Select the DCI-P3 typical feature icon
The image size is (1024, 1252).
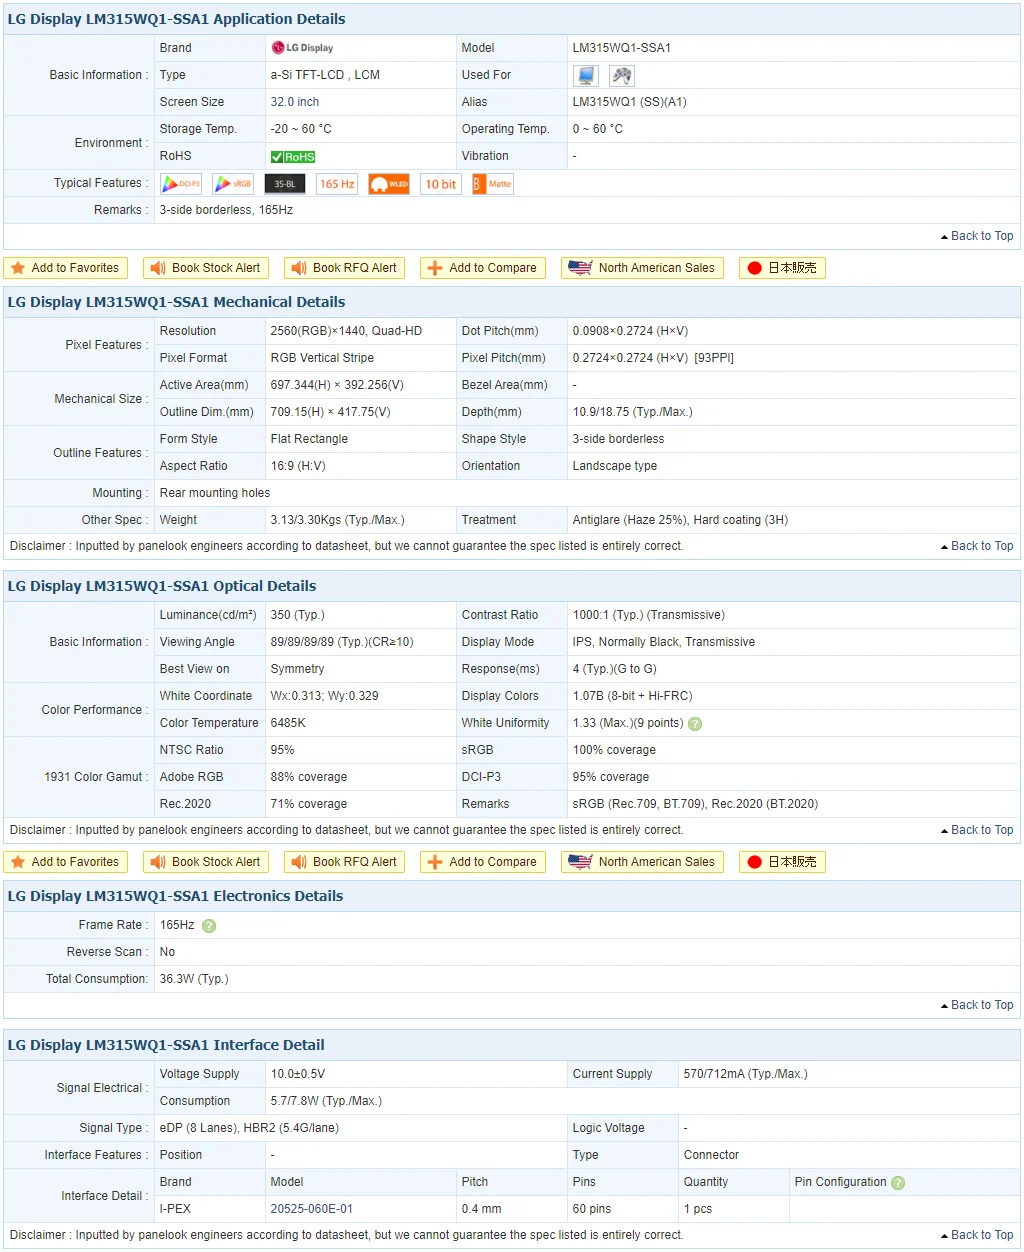181,184
